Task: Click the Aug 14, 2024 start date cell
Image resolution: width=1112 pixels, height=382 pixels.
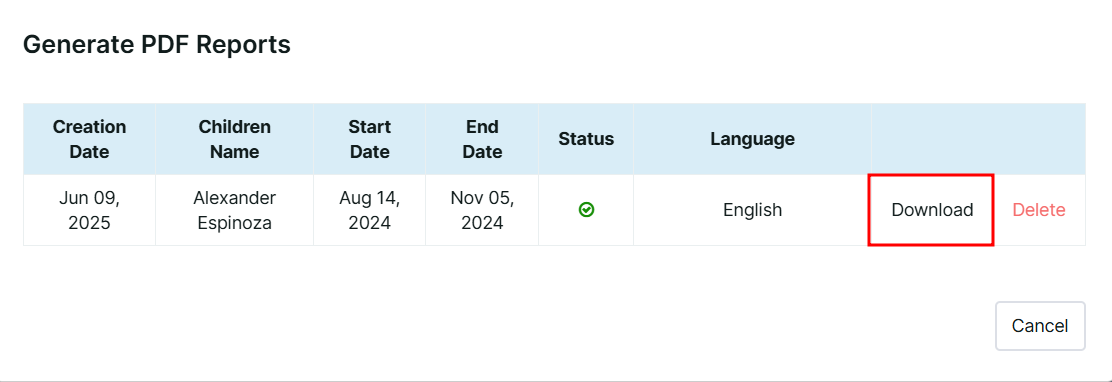Action: coord(369,210)
